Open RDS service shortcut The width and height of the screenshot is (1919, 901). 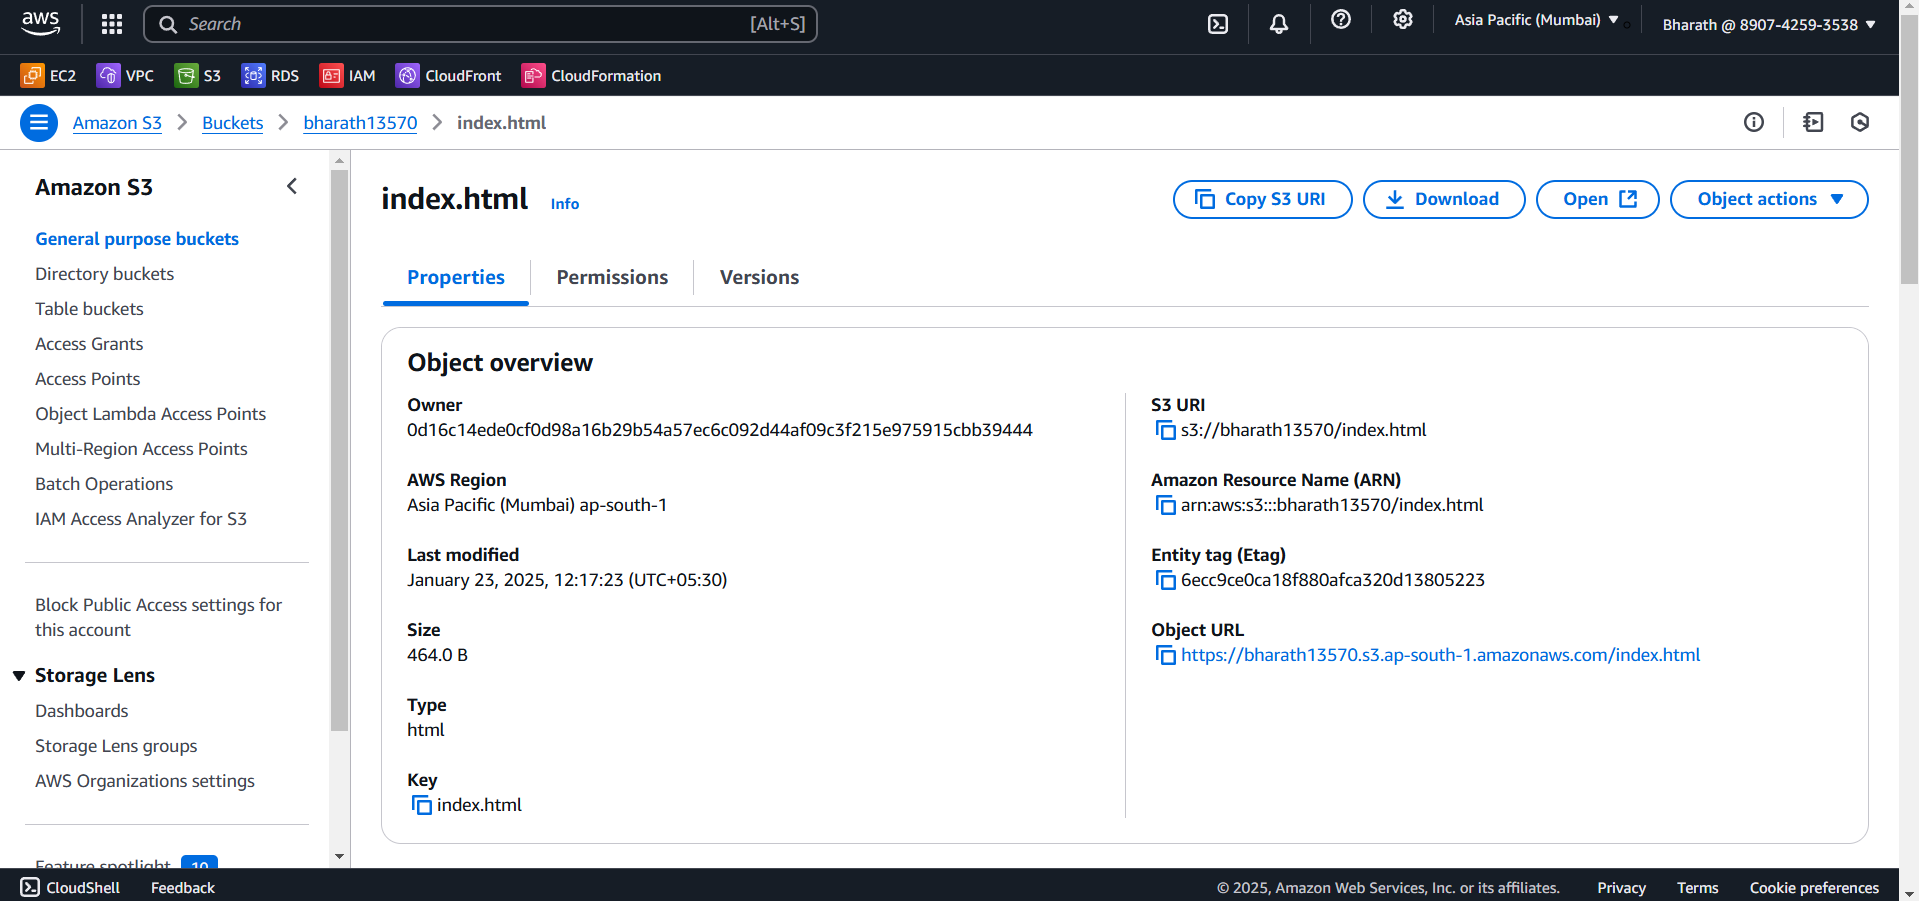(x=270, y=75)
